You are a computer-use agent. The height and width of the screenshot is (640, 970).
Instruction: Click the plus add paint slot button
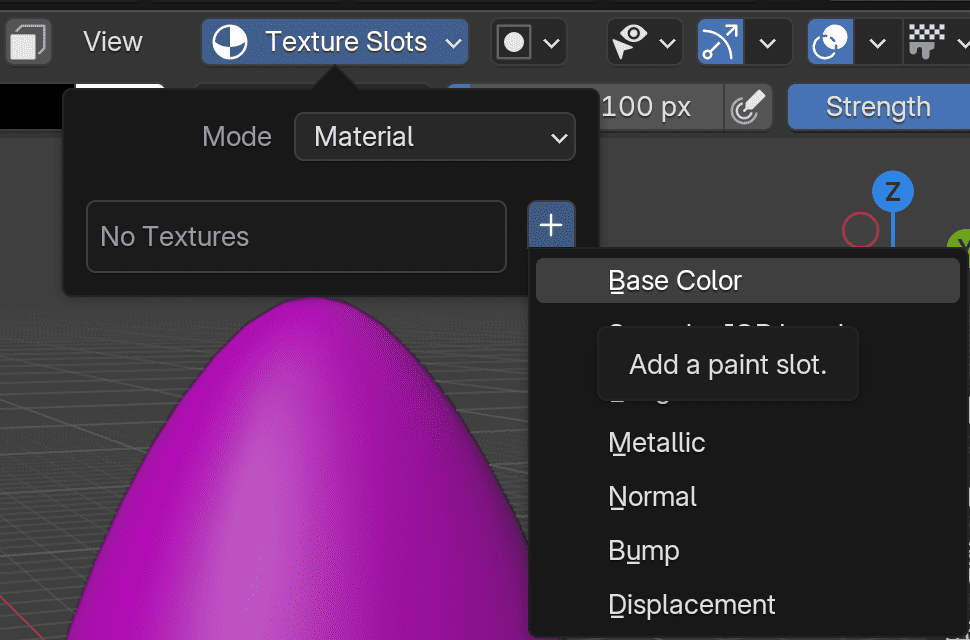(551, 225)
